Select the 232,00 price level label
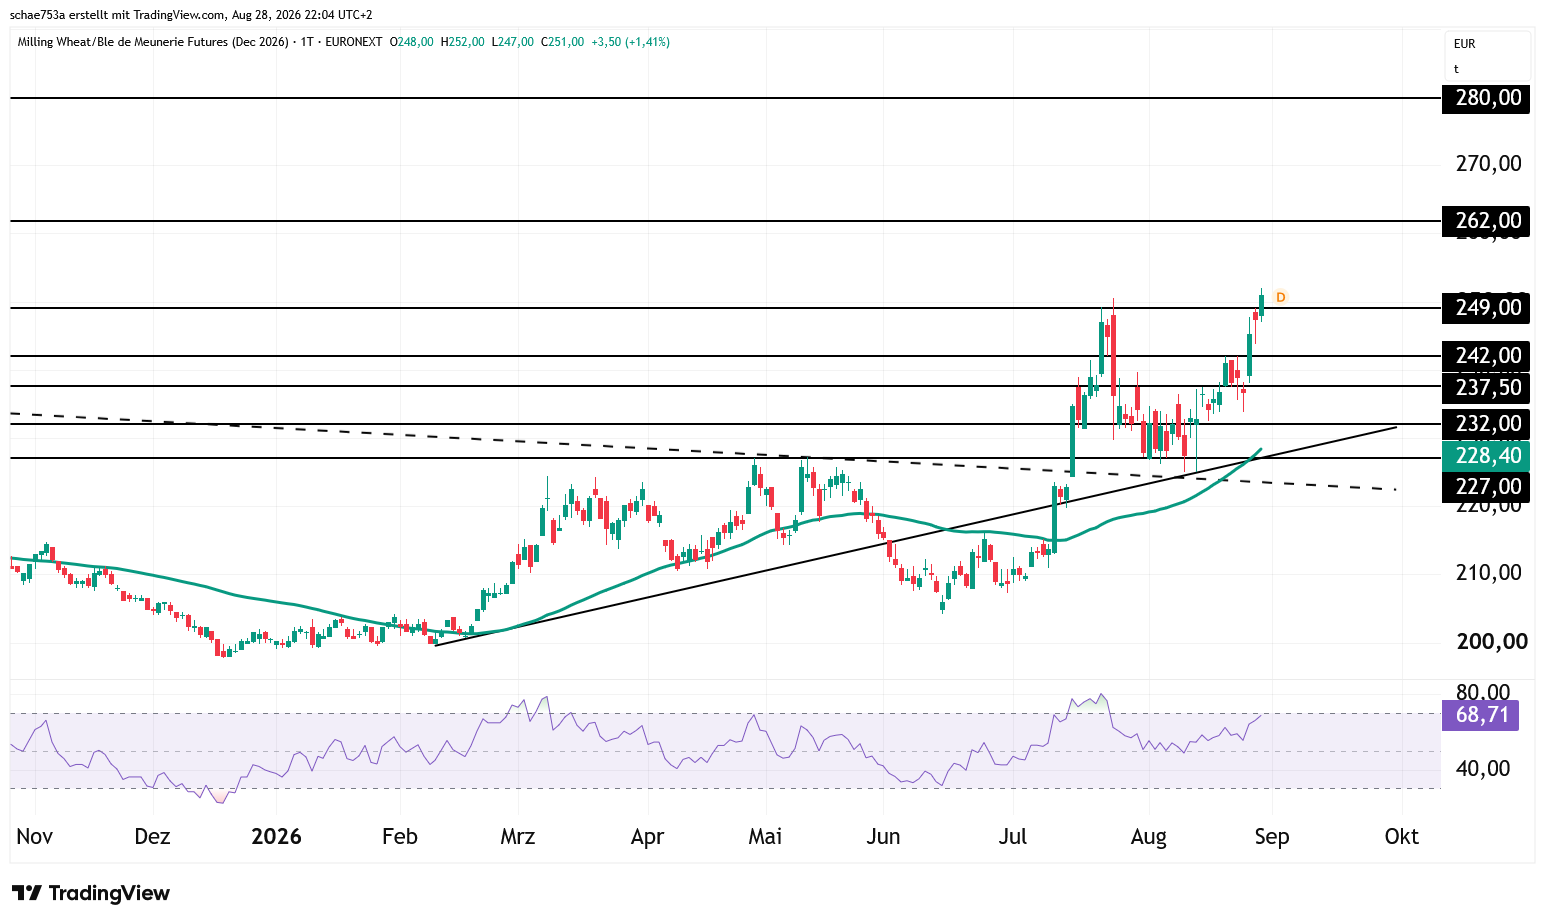 [1486, 424]
